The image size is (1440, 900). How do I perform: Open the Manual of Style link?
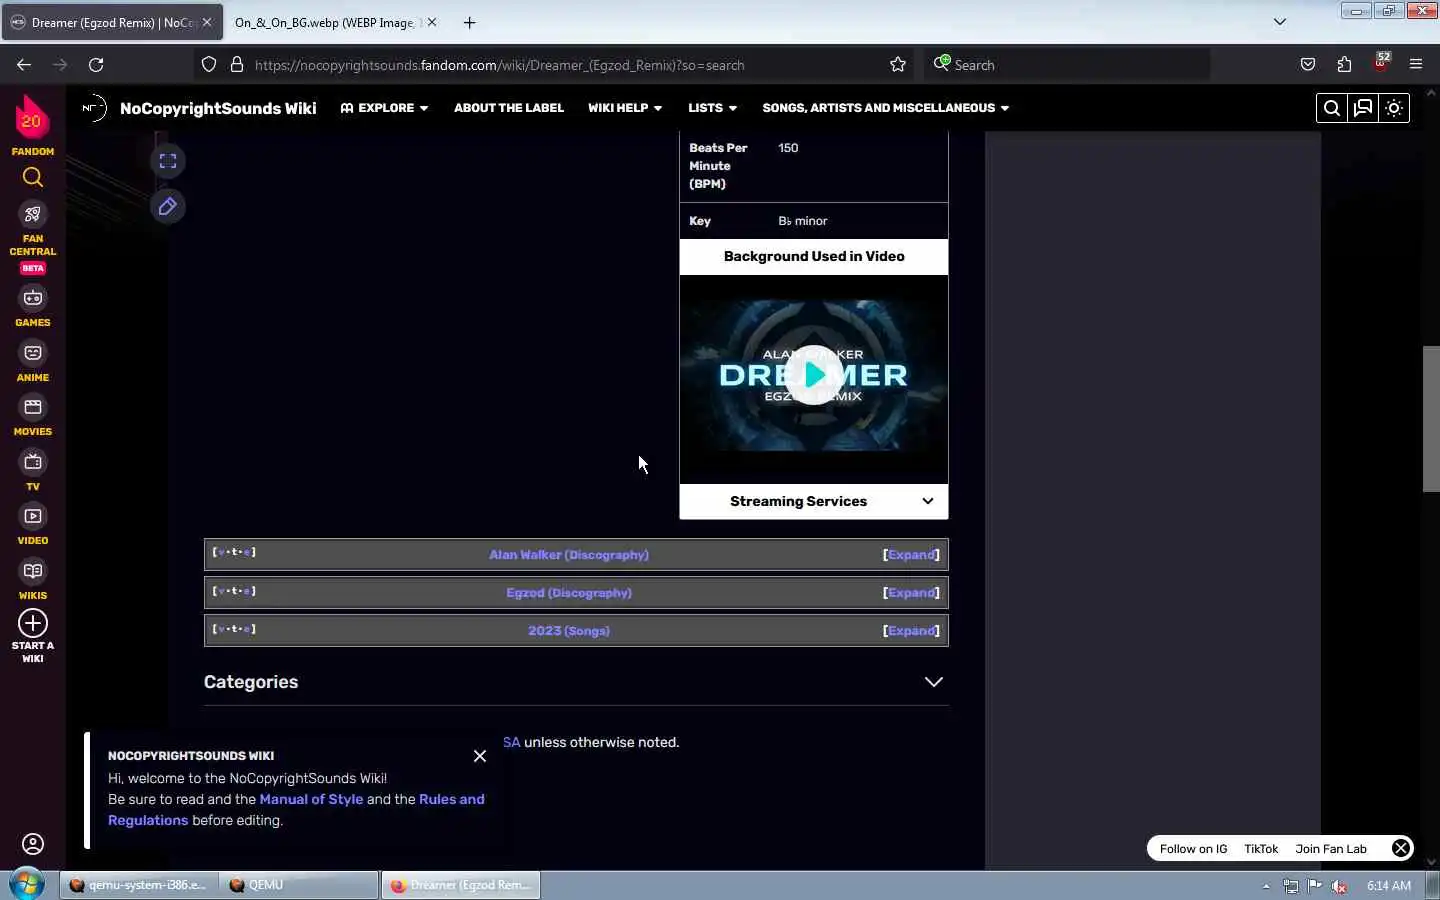pyautogui.click(x=311, y=799)
